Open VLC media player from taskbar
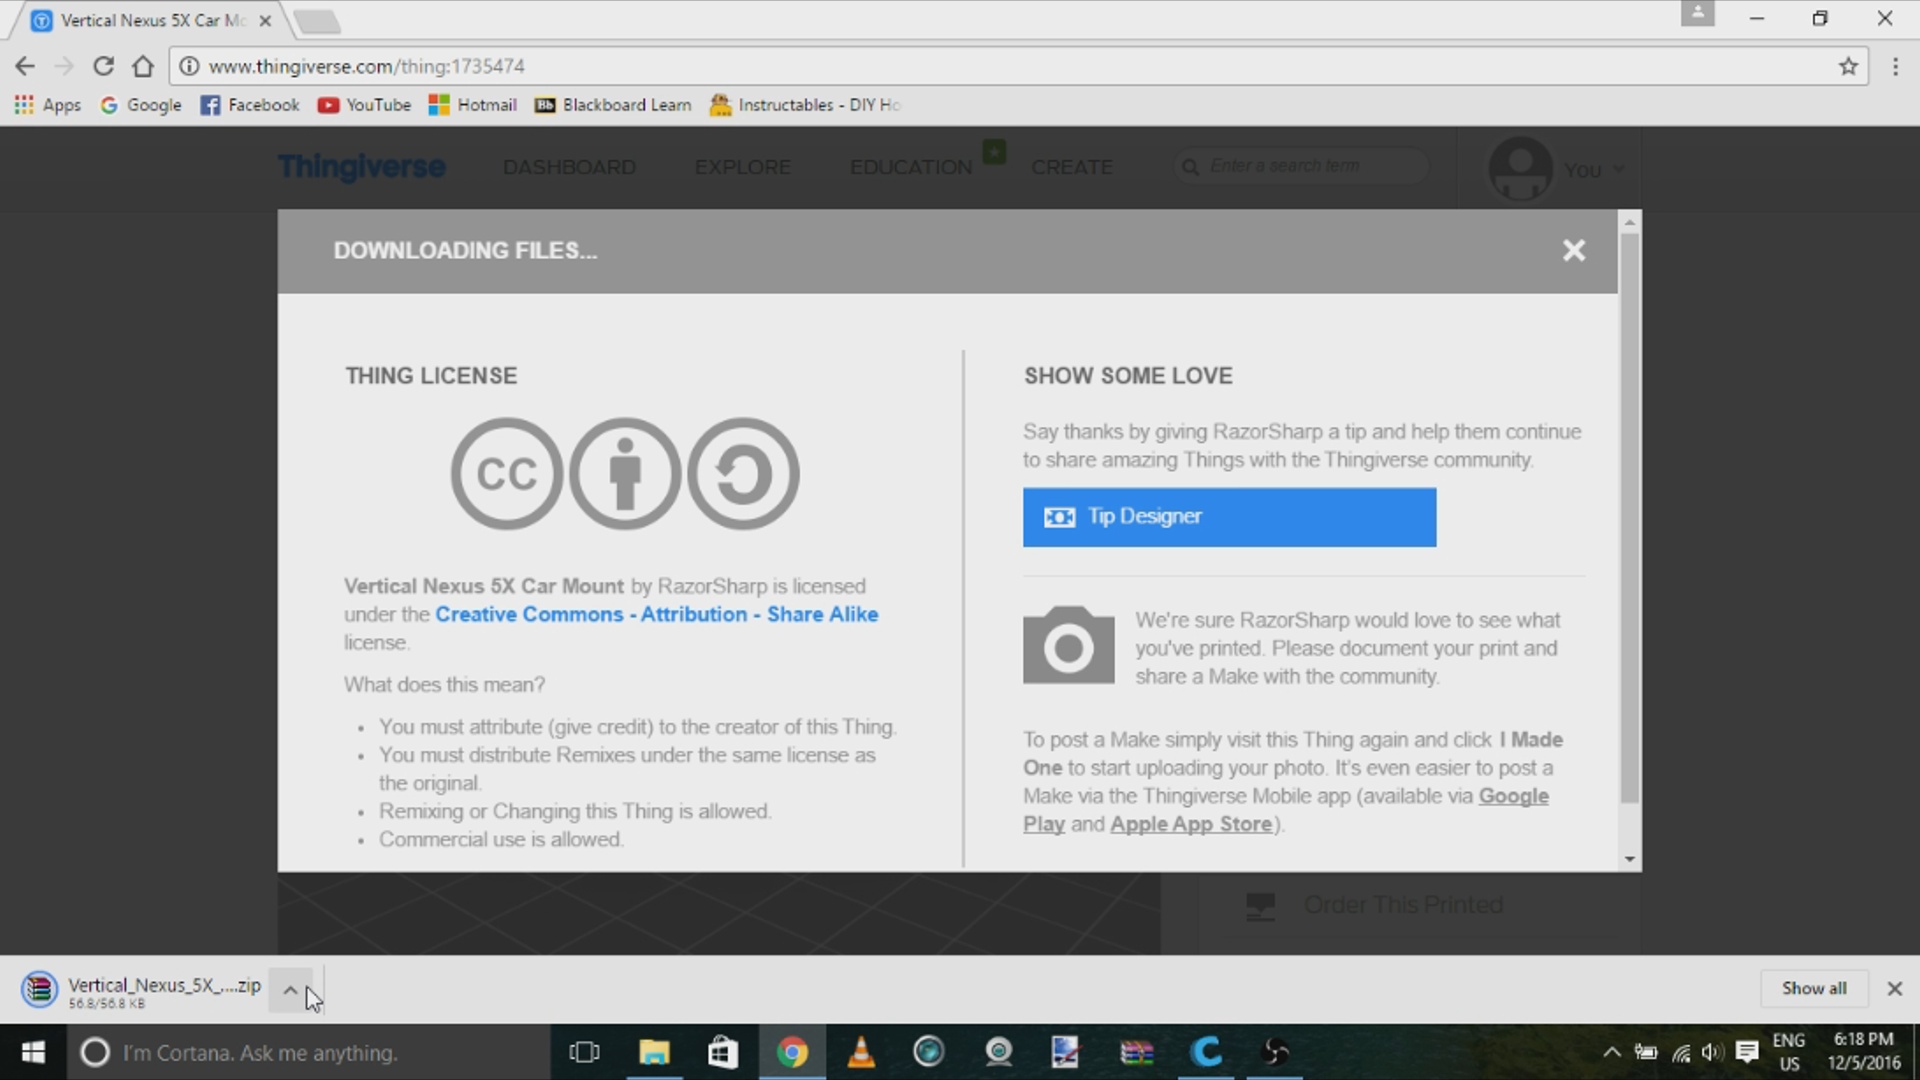The height and width of the screenshot is (1080, 1920). point(860,1052)
